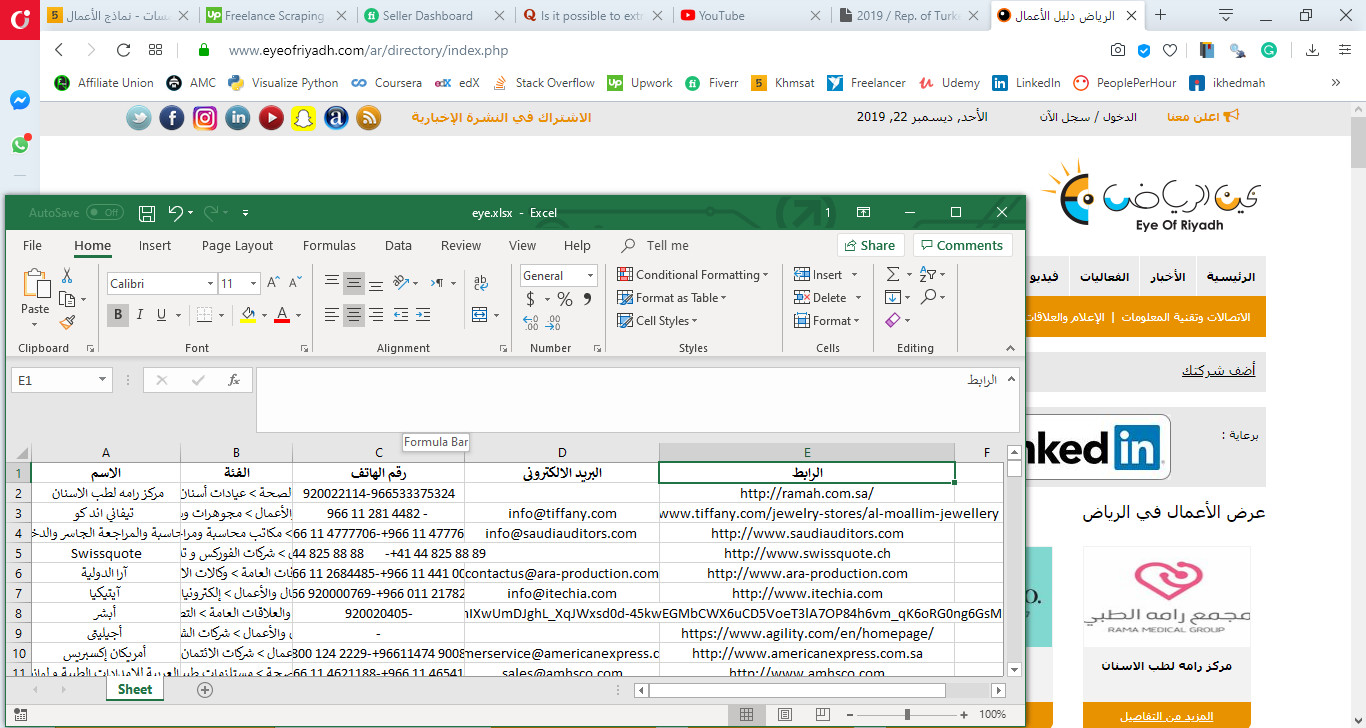Open the File menu in Excel
The width and height of the screenshot is (1366, 728).
(x=32, y=245)
